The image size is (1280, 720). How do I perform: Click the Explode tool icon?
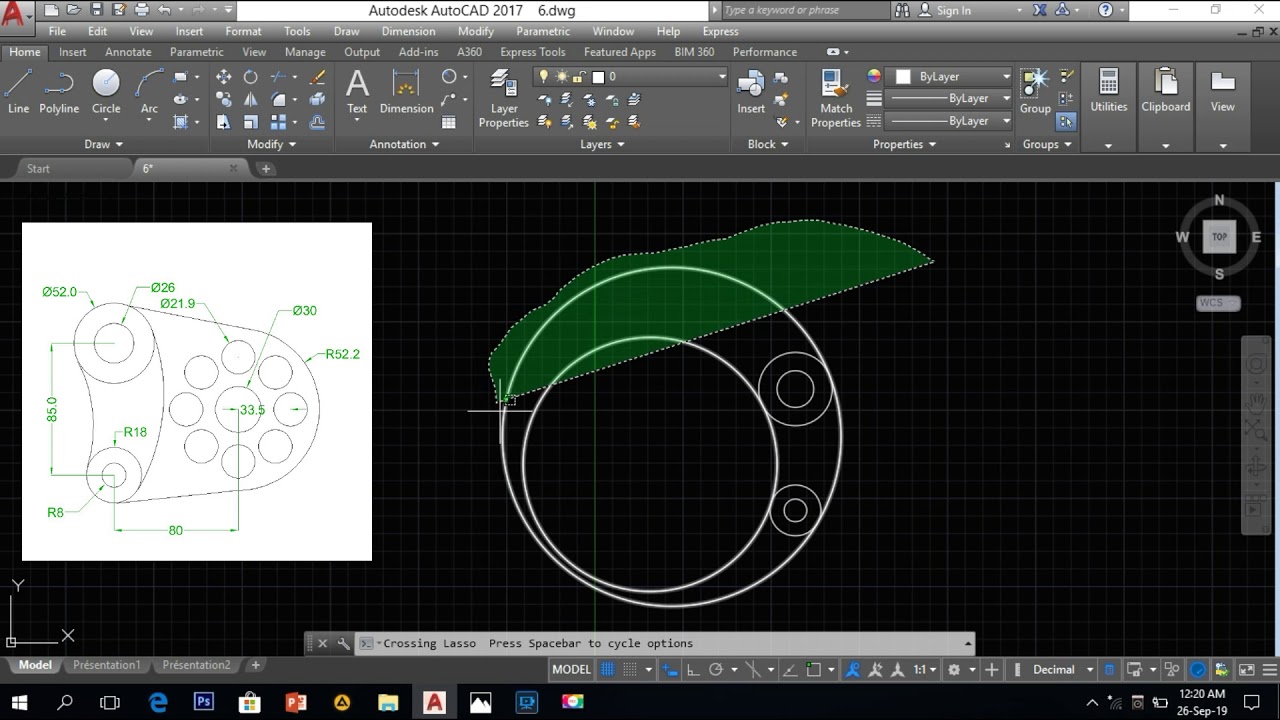317,99
